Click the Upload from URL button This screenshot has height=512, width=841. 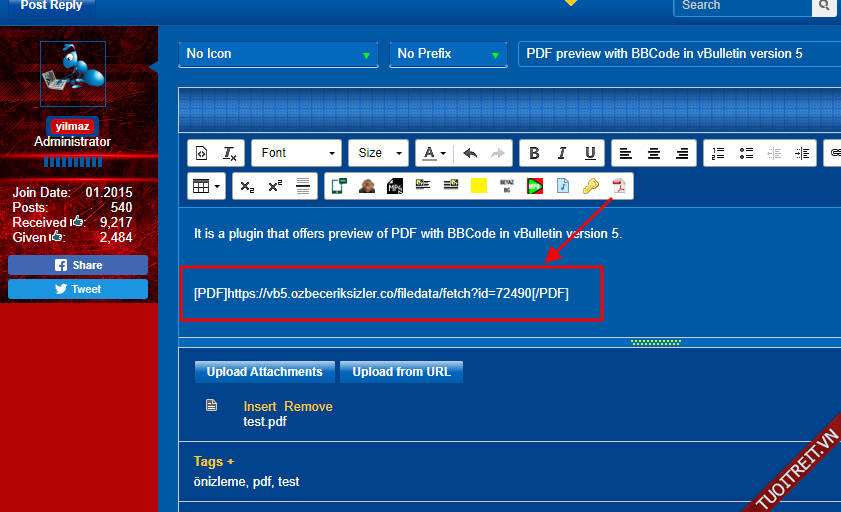(401, 372)
